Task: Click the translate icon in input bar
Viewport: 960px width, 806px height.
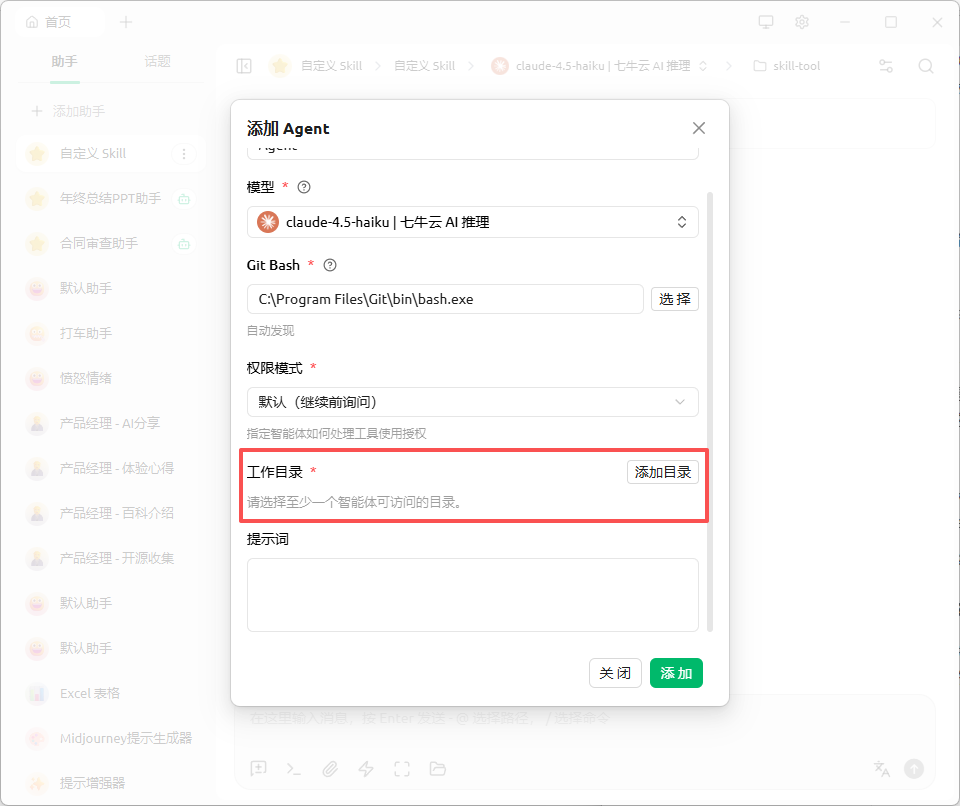Action: click(881, 768)
